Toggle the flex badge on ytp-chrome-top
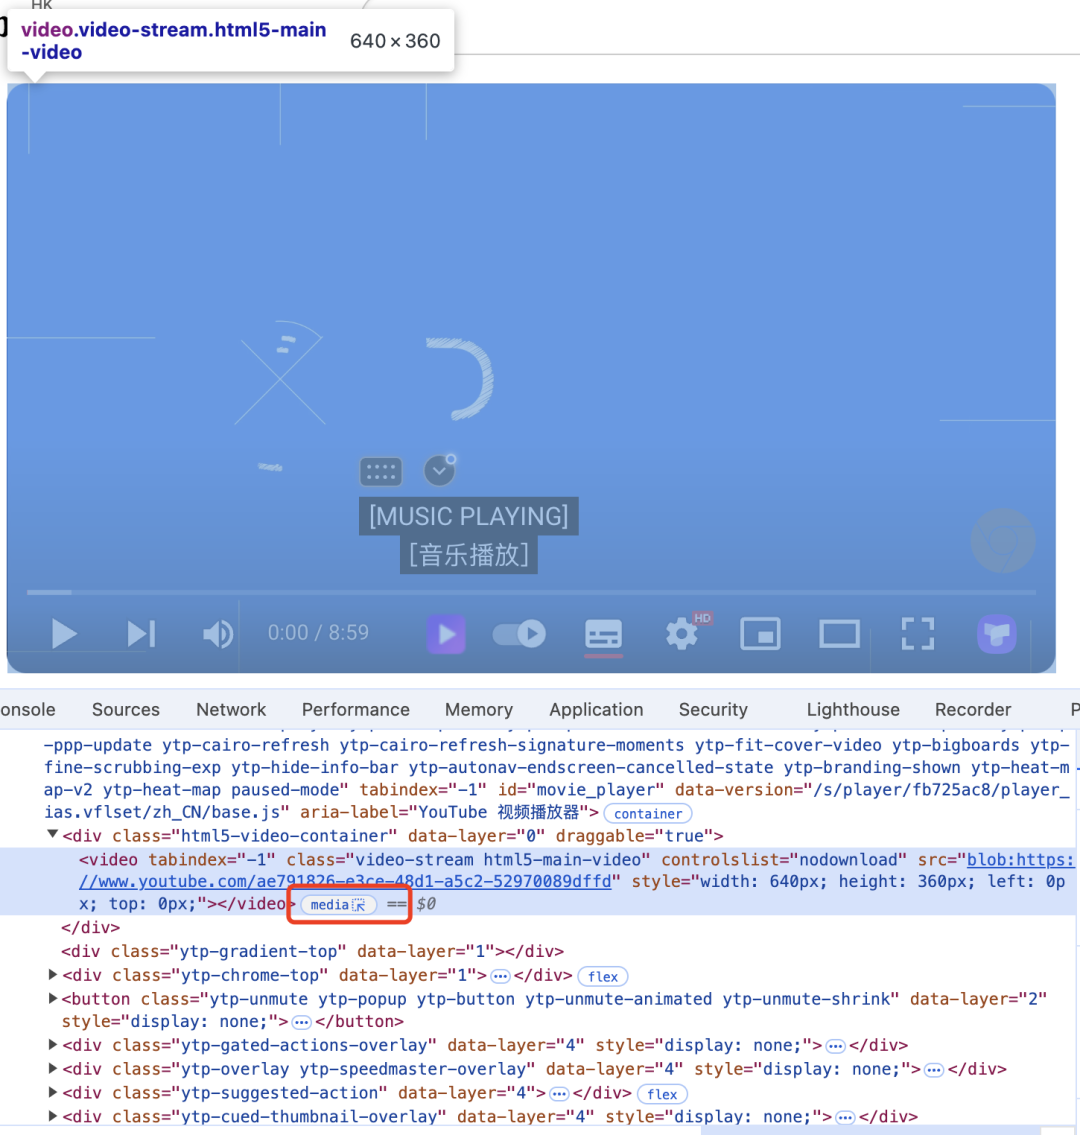 (603, 976)
